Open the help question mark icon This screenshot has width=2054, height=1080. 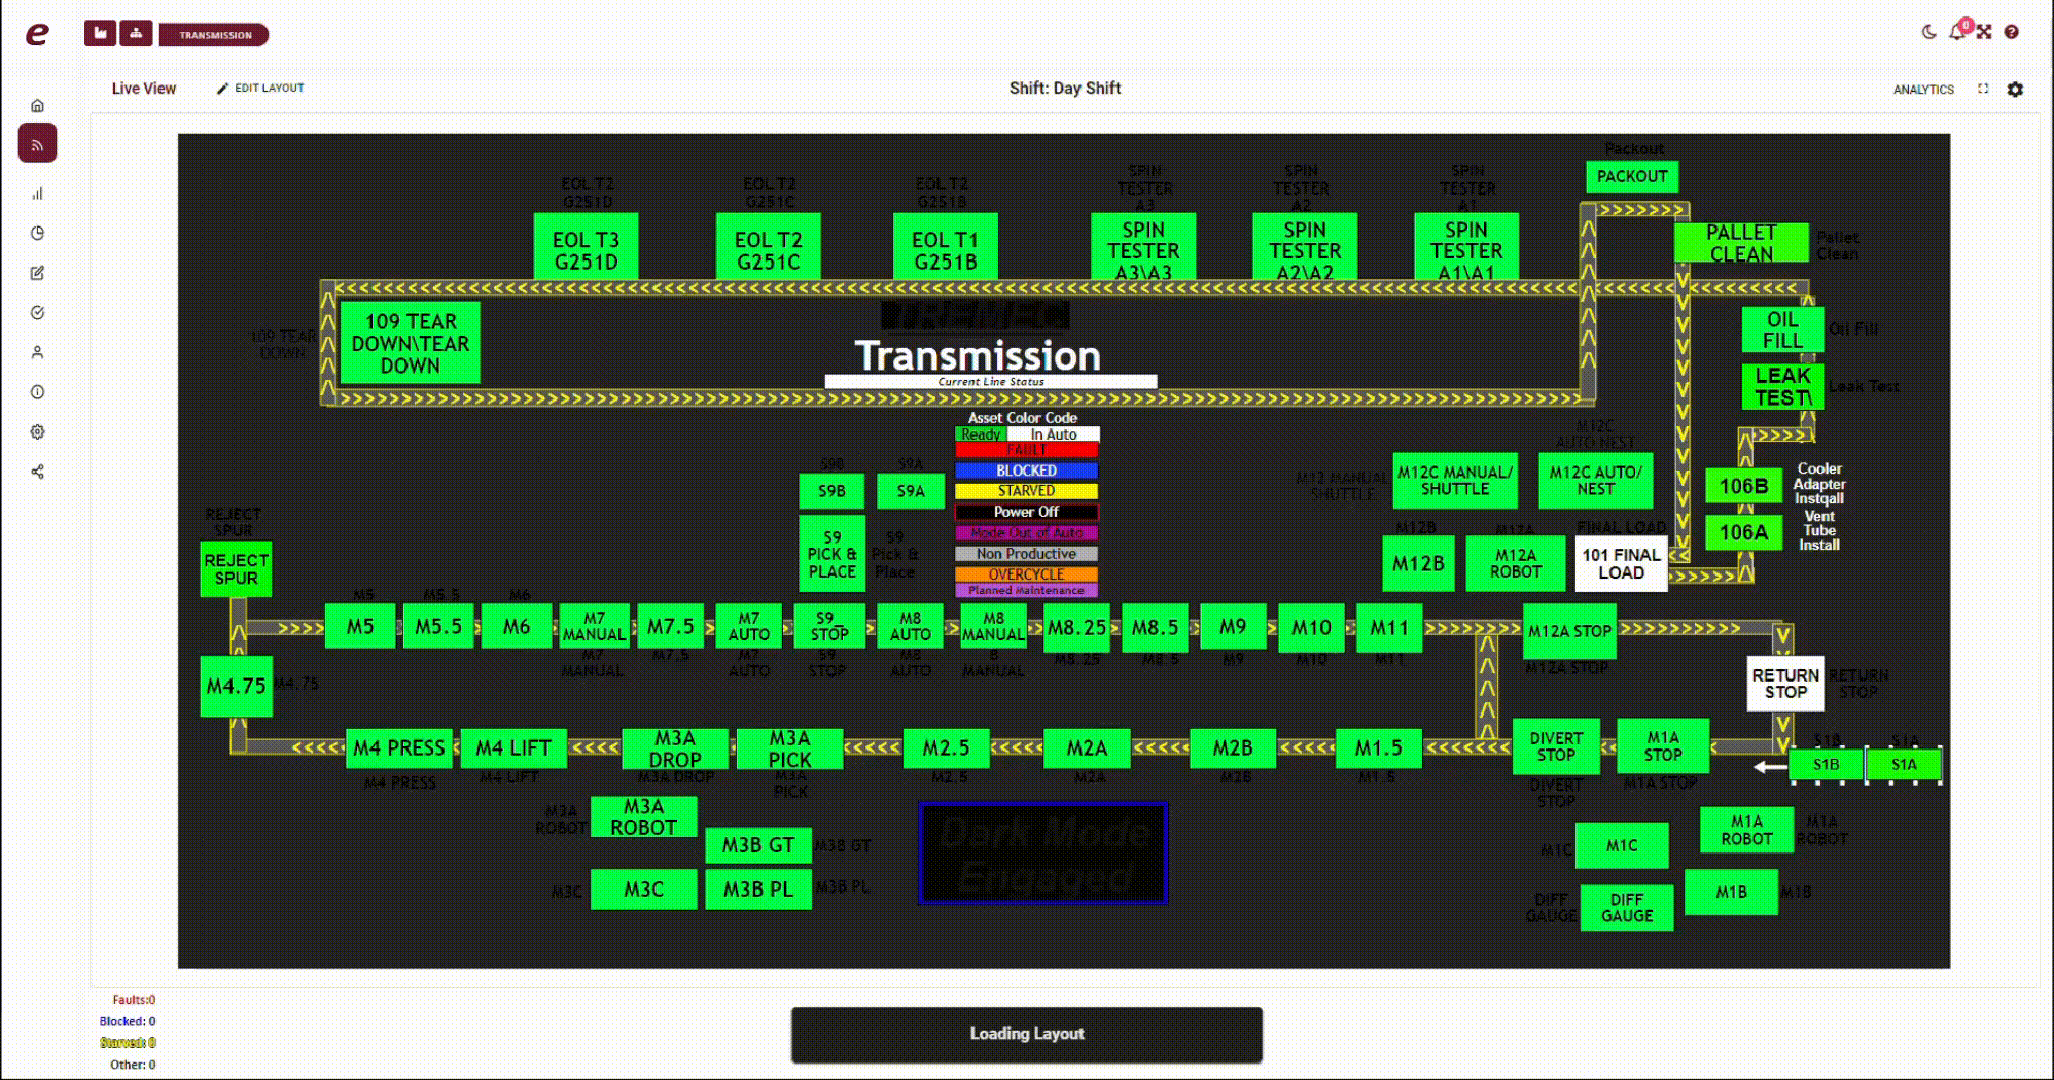pyautogui.click(x=2012, y=32)
